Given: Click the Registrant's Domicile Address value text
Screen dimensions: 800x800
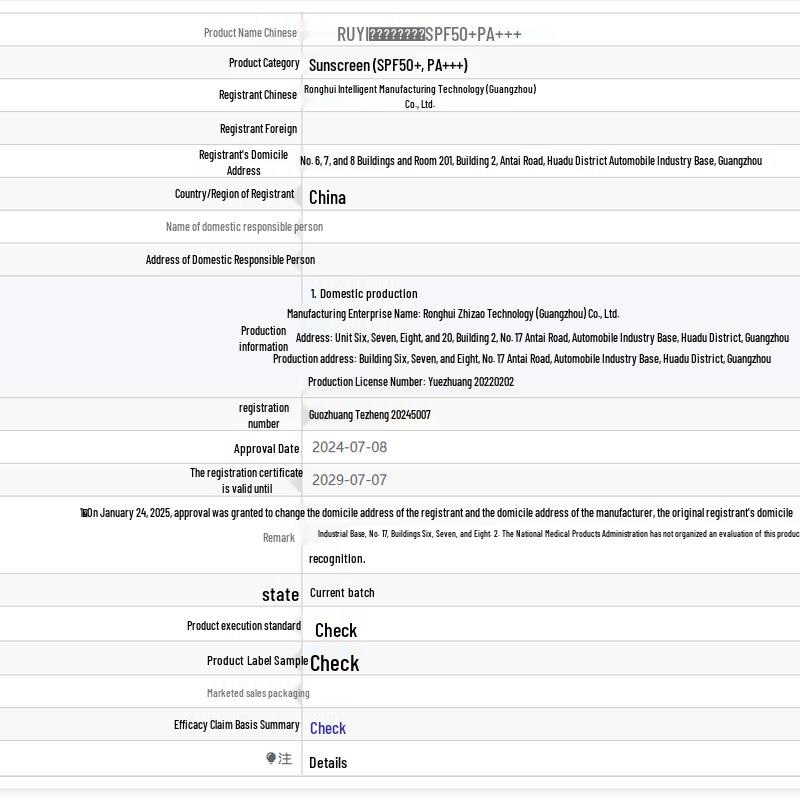Looking at the screenshot, I should 530,161.
